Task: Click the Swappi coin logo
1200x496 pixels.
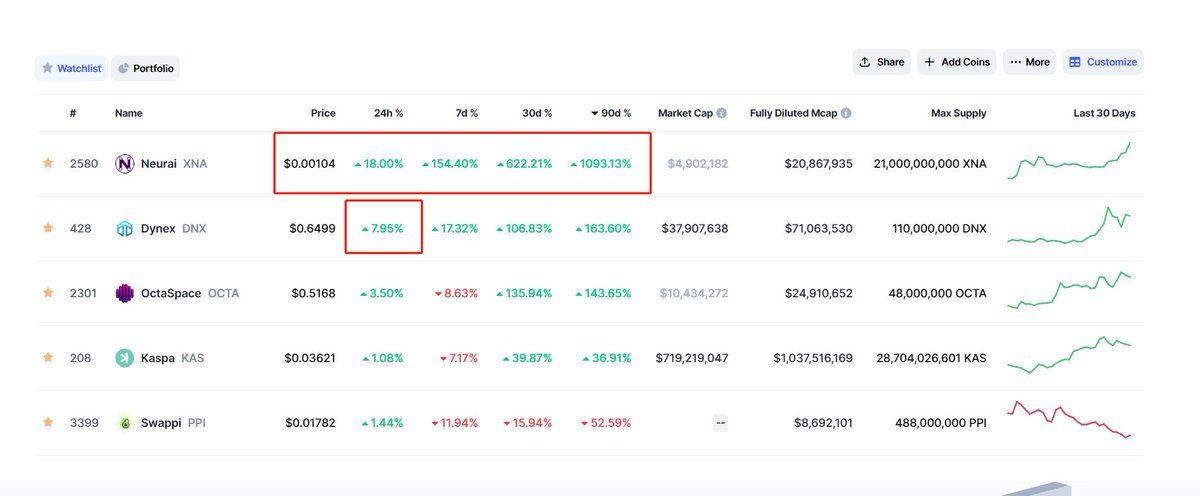Action: pos(125,423)
